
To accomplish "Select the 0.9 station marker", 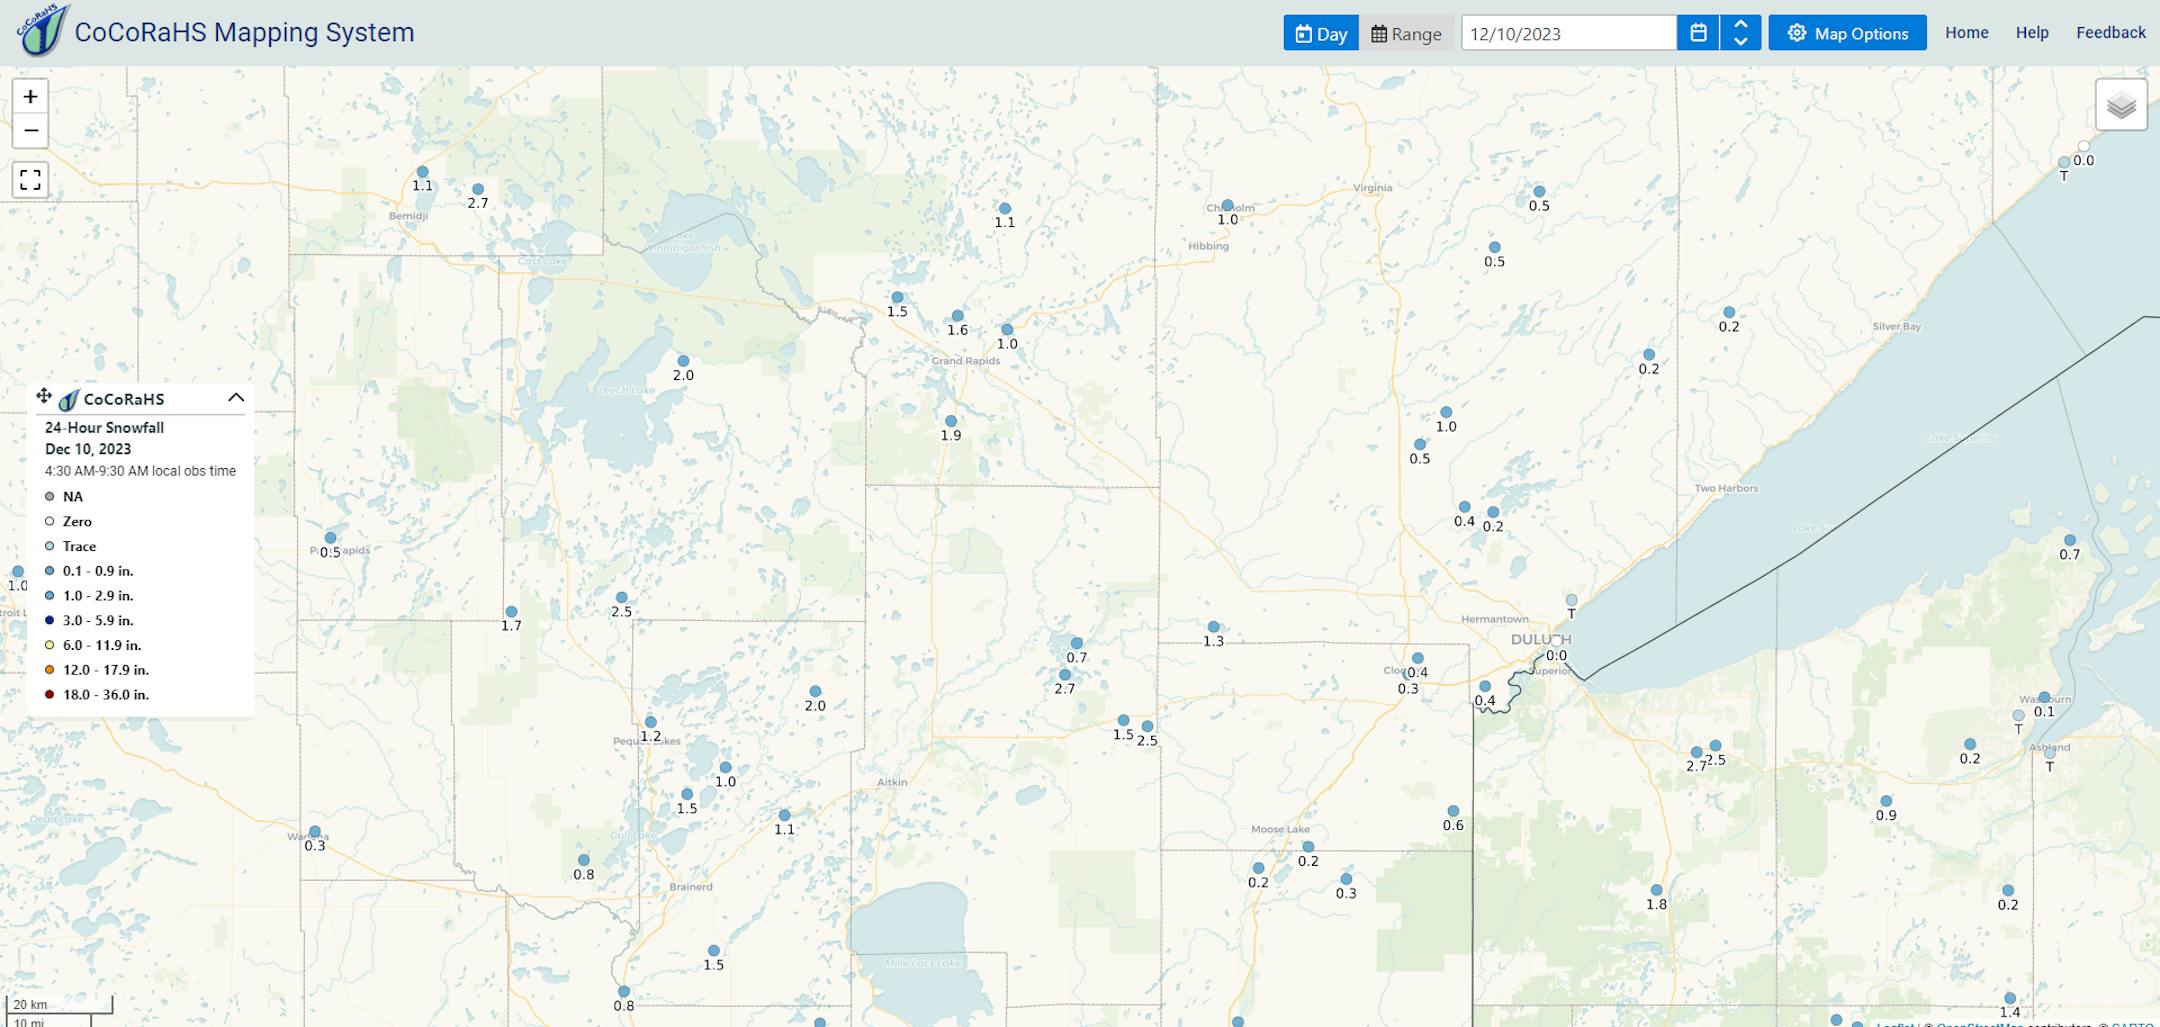I will [1886, 801].
